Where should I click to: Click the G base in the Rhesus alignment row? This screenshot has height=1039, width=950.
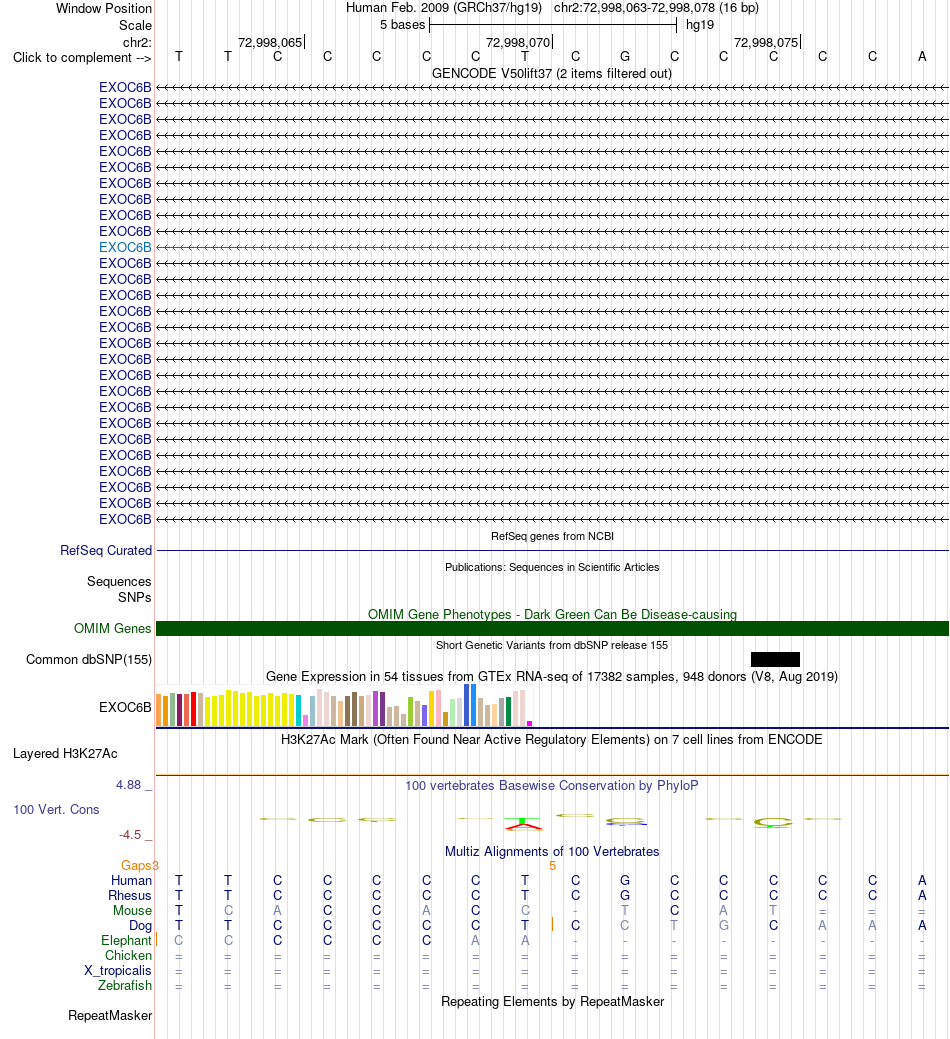(625, 896)
